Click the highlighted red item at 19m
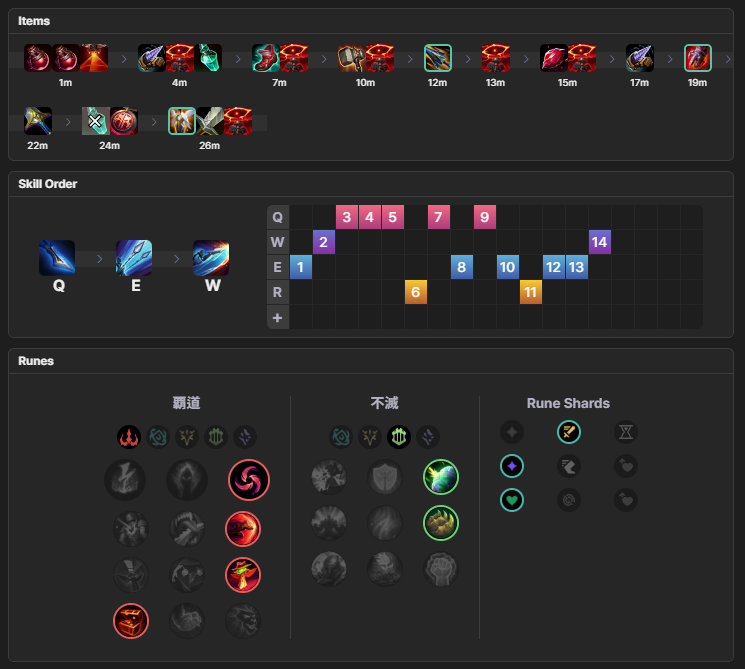This screenshot has width=745, height=669. 697,58
